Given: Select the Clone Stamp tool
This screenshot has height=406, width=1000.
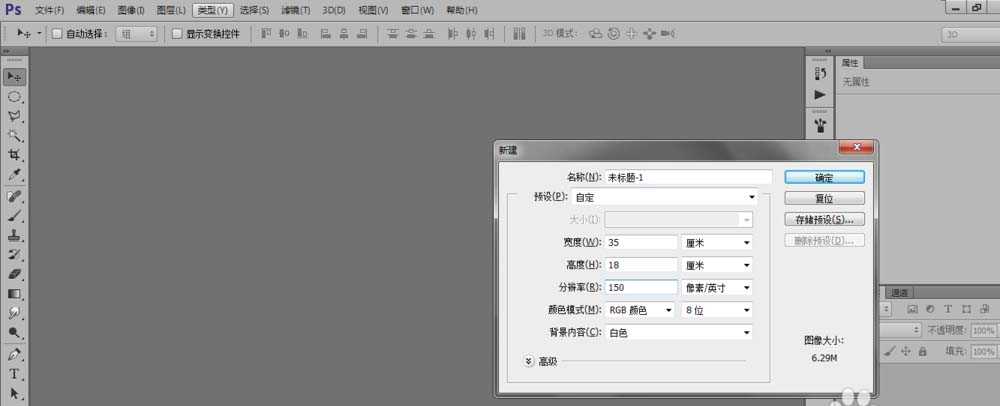Looking at the screenshot, I should click(14, 235).
